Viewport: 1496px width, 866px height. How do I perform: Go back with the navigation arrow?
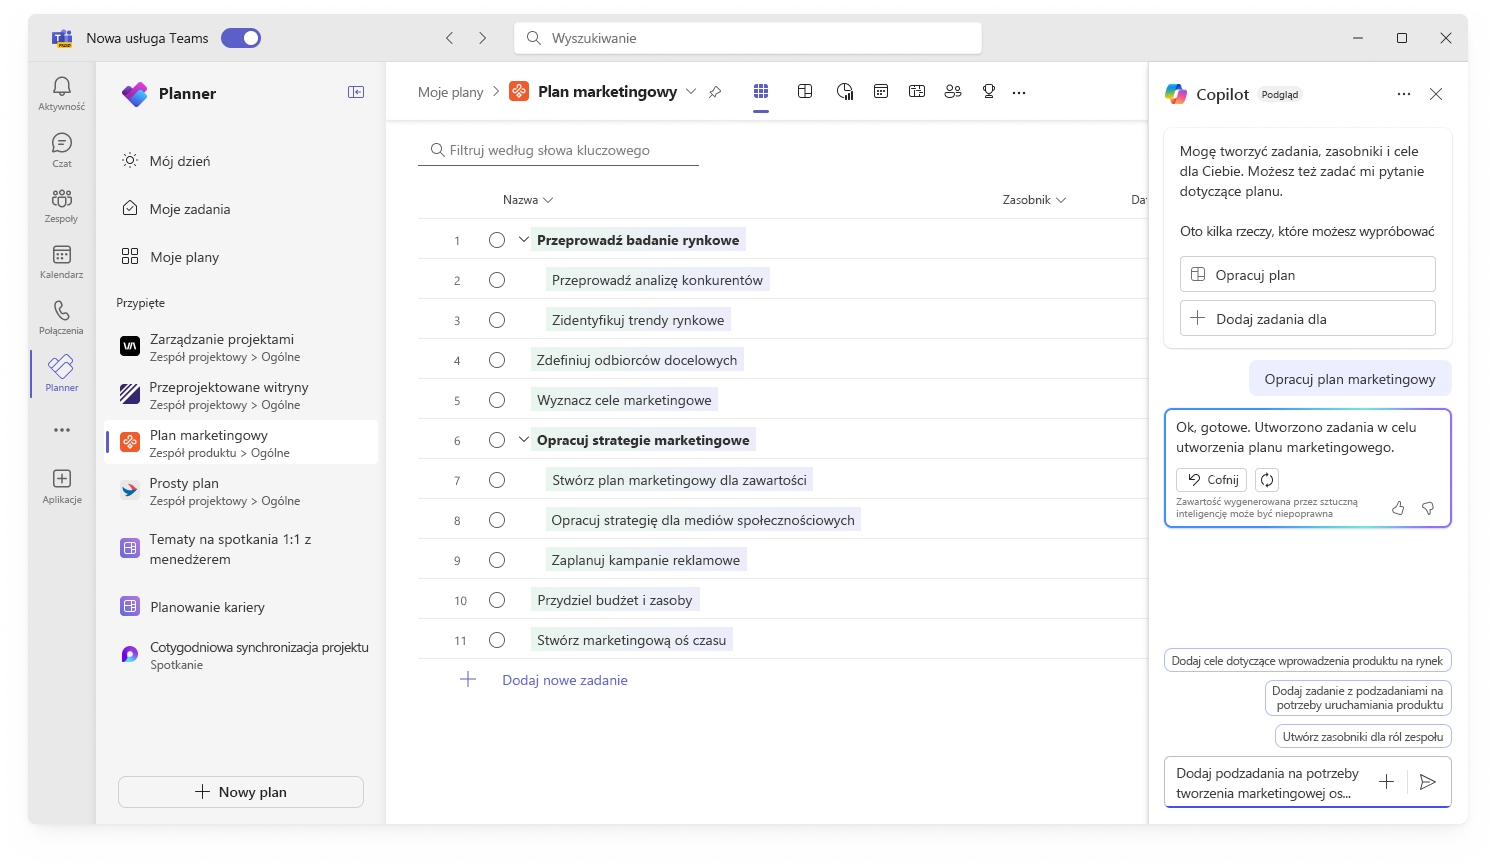[x=450, y=38]
